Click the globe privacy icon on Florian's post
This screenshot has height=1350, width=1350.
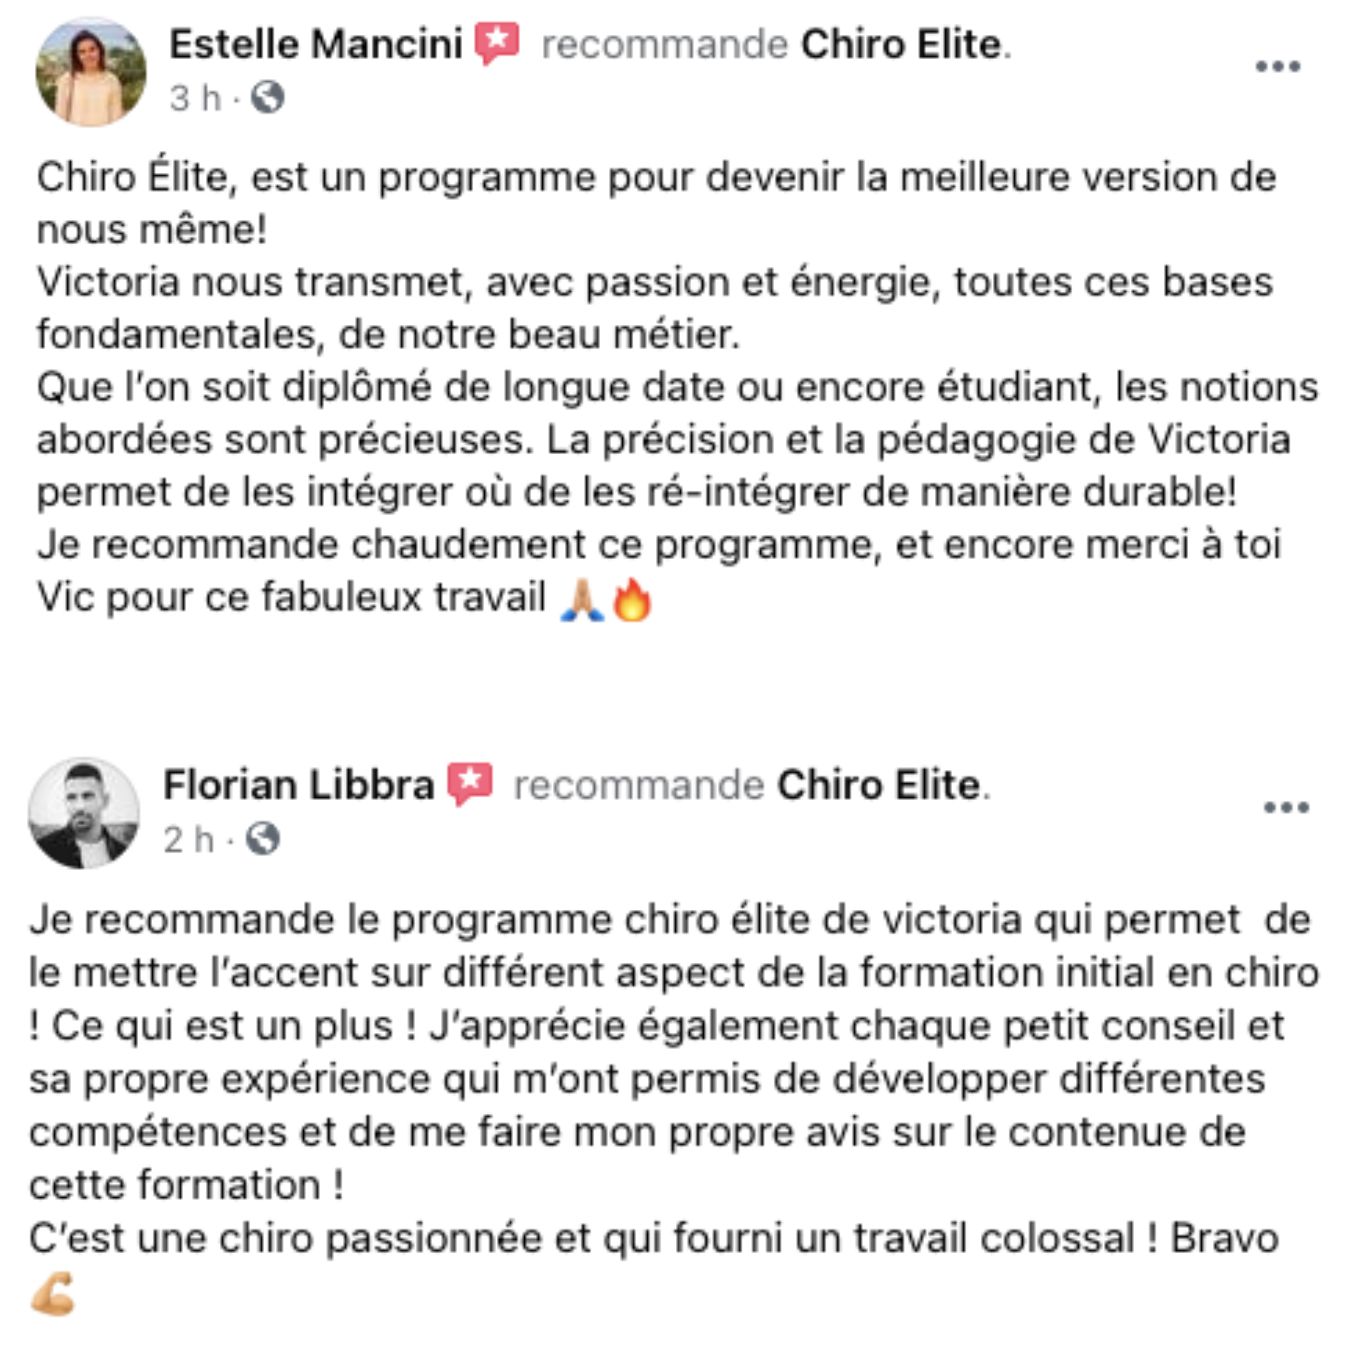[x=262, y=839]
